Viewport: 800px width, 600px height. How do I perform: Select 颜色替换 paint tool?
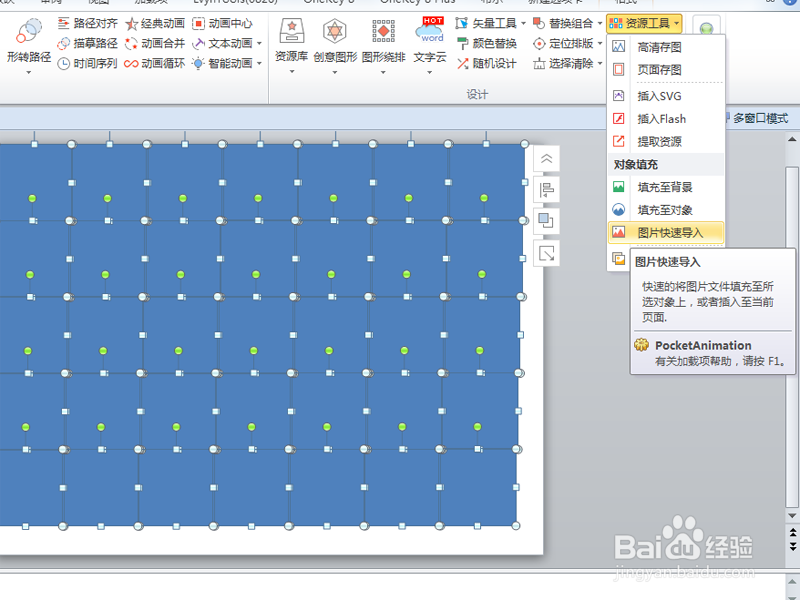click(487, 43)
